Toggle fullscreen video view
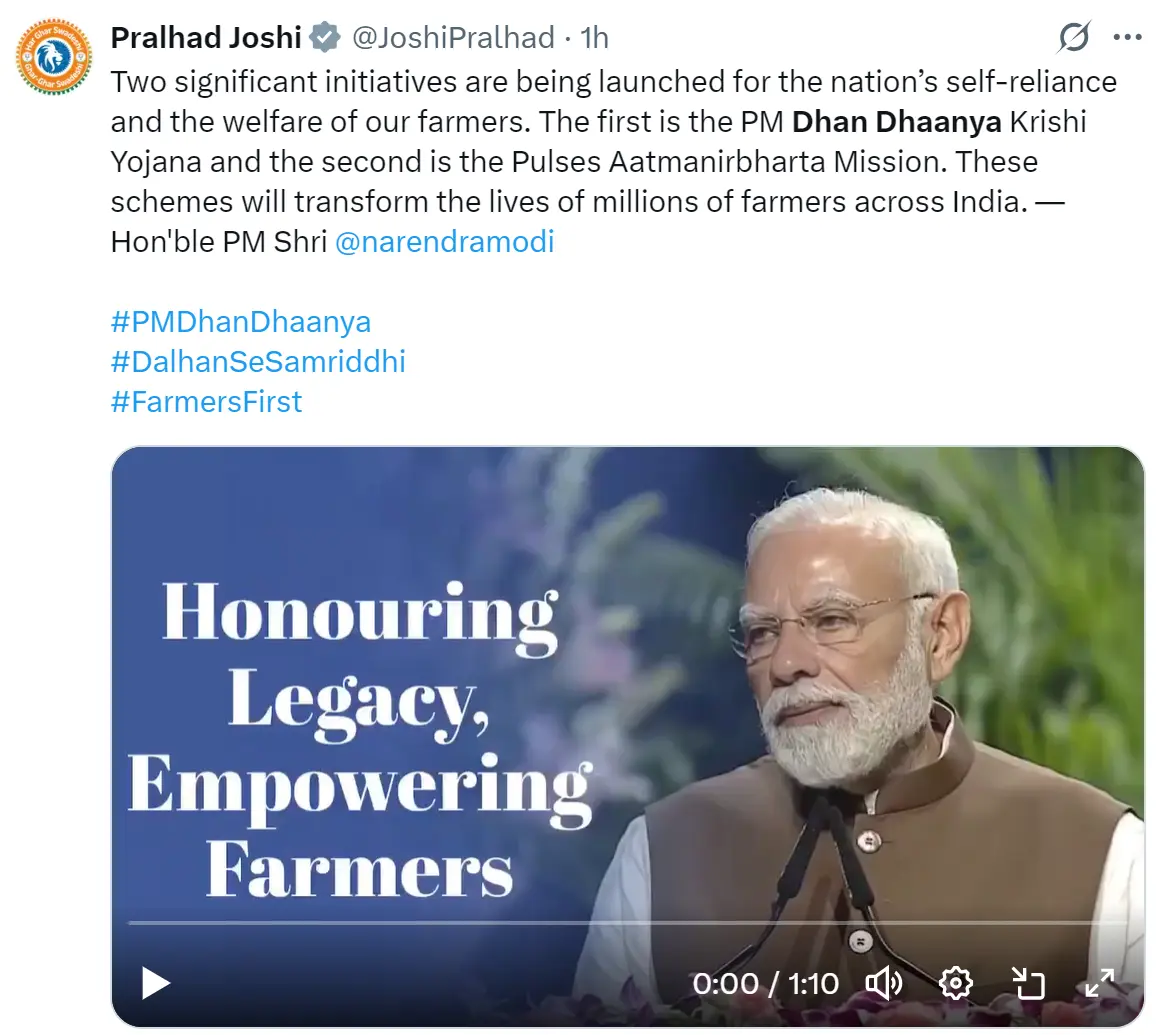 pos(1100,983)
